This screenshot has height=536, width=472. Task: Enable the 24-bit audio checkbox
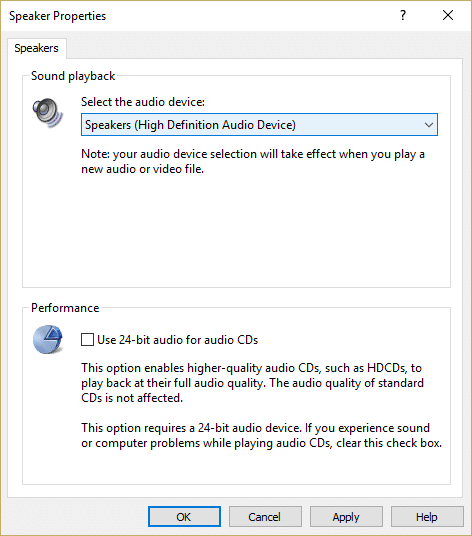coord(87,340)
